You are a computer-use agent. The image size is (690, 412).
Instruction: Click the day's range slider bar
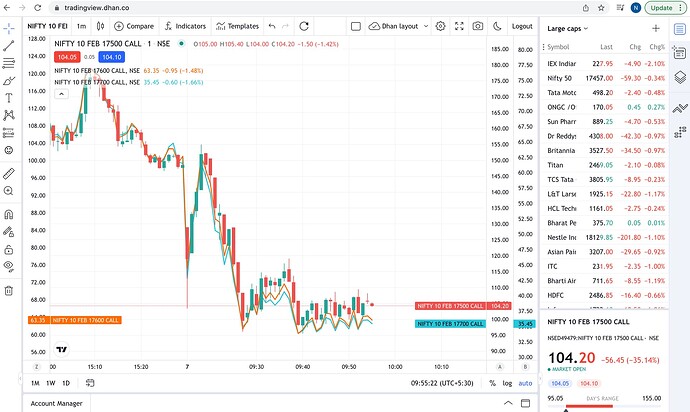pos(604,406)
